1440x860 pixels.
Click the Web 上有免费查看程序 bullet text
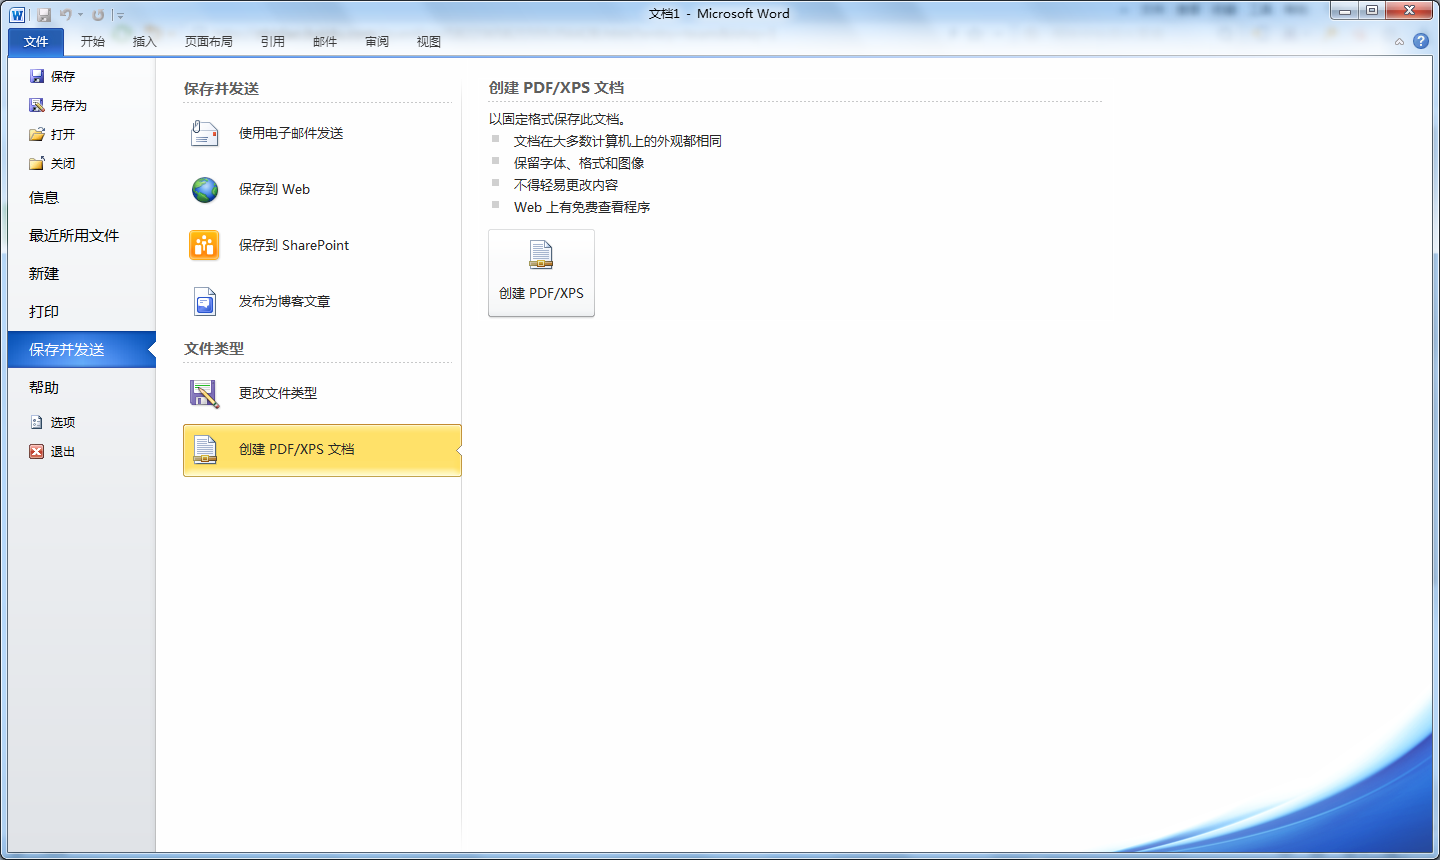[582, 207]
